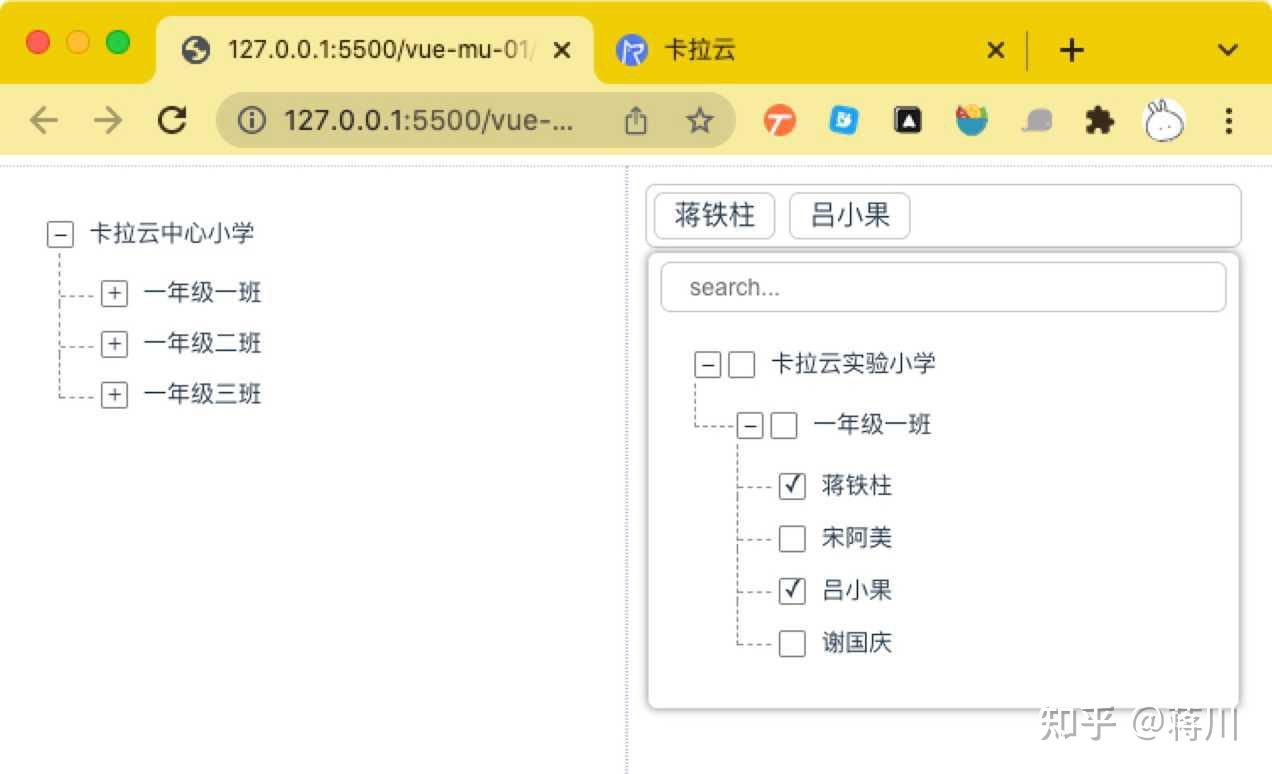Click the gray cap extension icon
The image size is (1272, 774).
point(1035,120)
